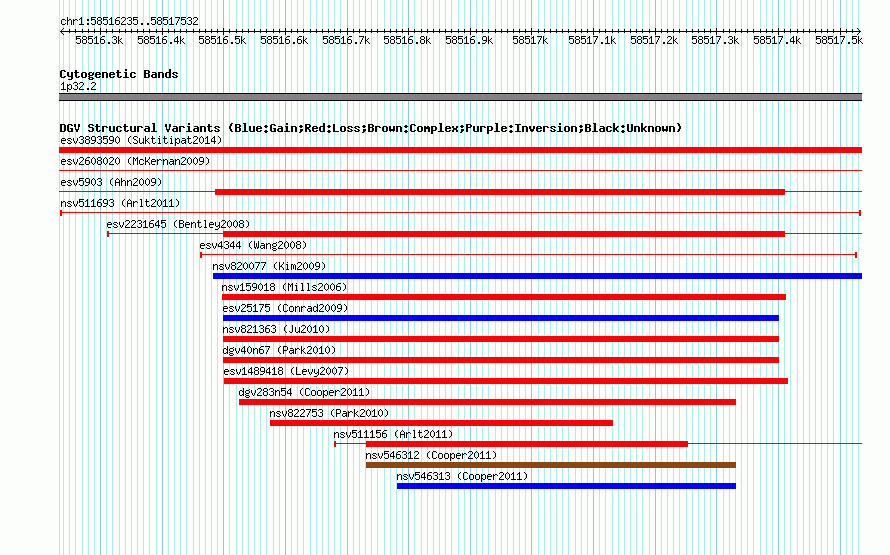Click ruler position 58516.7k
890x555 pixels.
point(346,40)
